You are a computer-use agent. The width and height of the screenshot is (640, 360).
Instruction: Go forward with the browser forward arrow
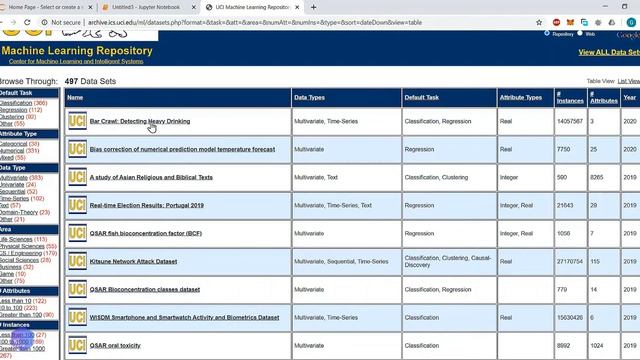click(13, 22)
